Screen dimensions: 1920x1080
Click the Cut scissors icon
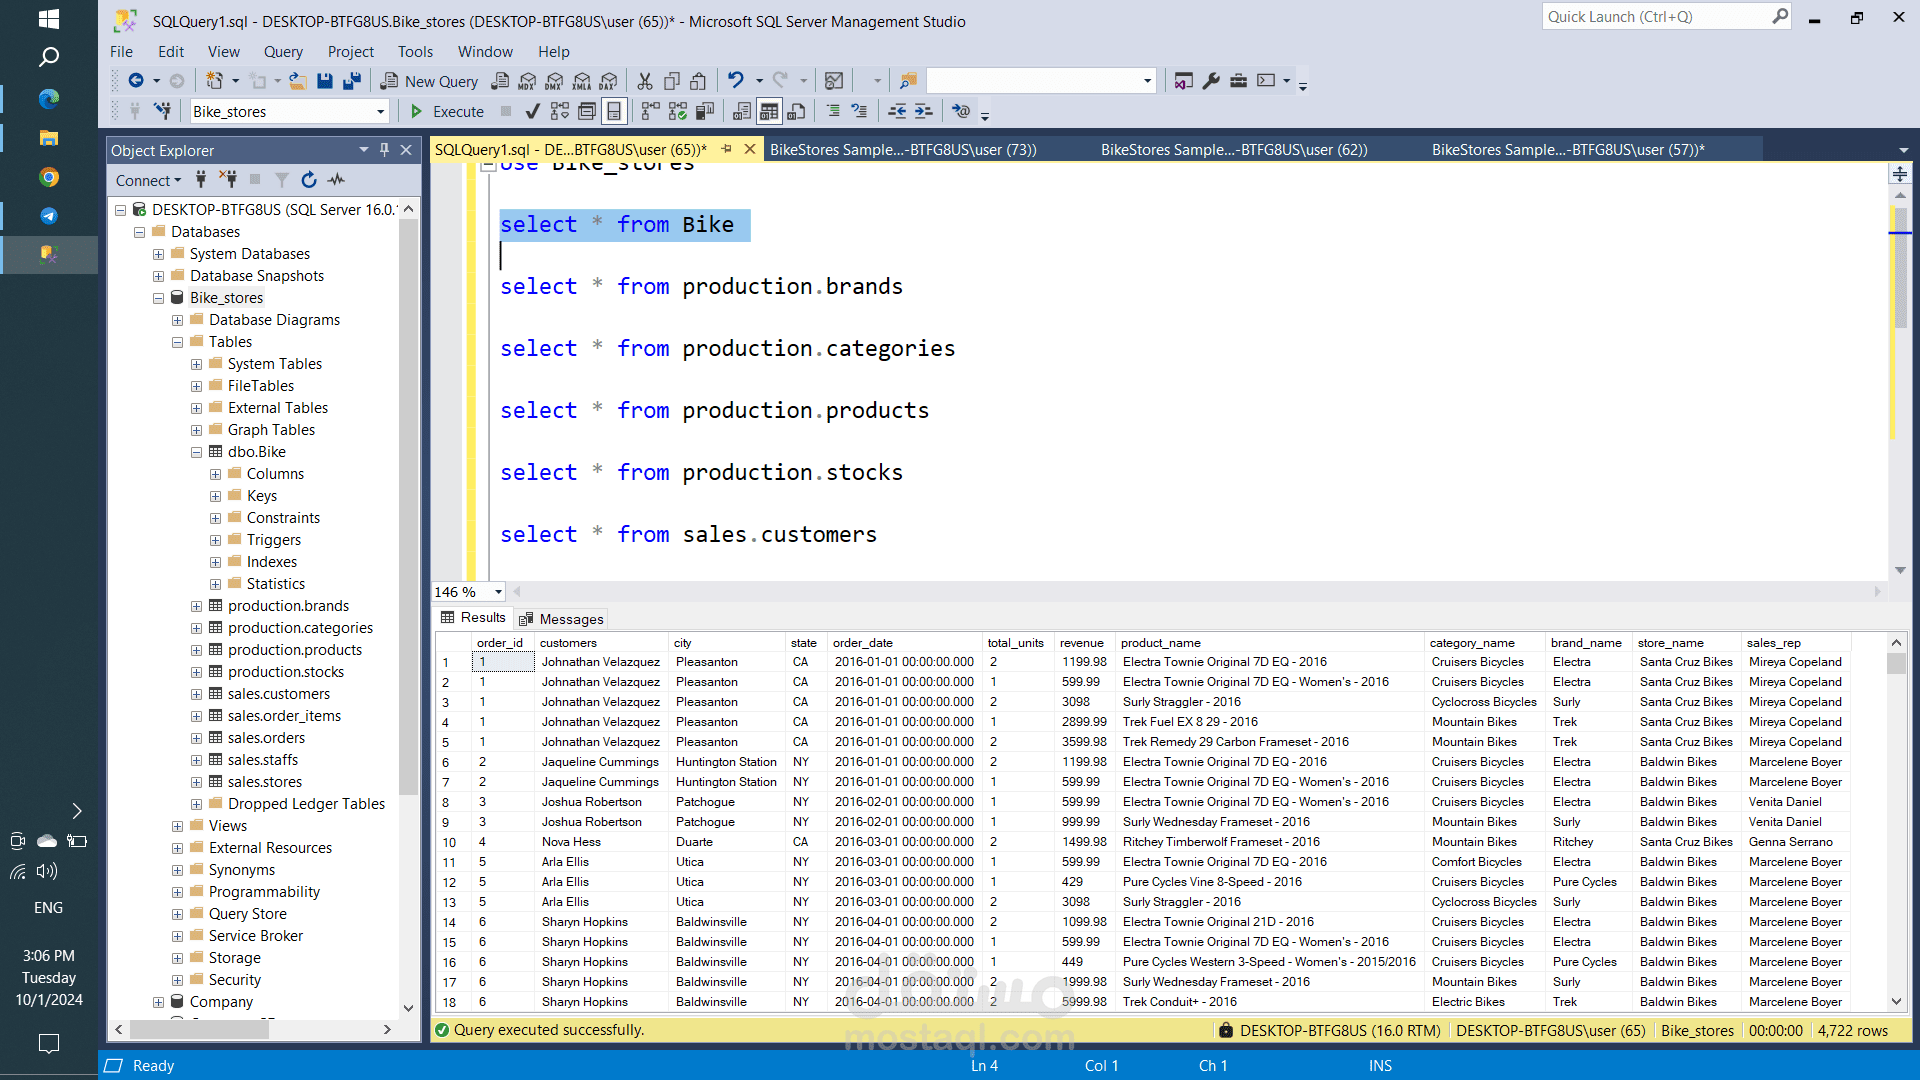[x=645, y=81]
